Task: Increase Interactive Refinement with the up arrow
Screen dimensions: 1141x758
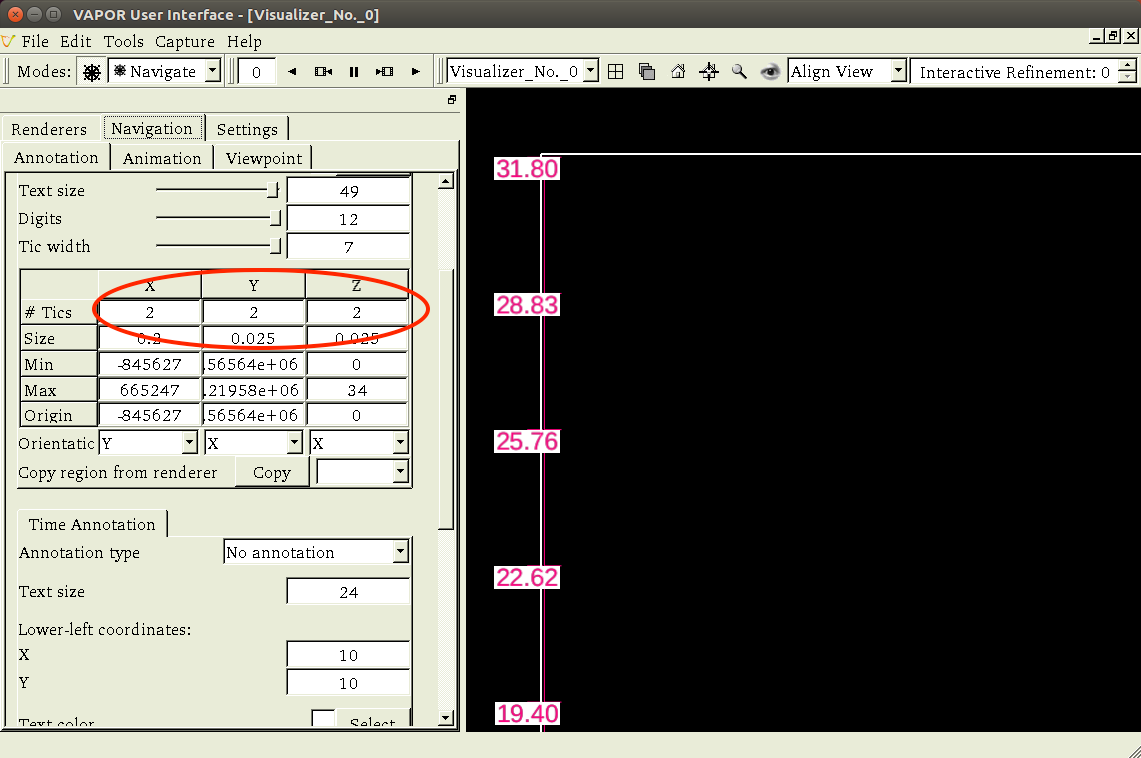Action: point(1126,65)
